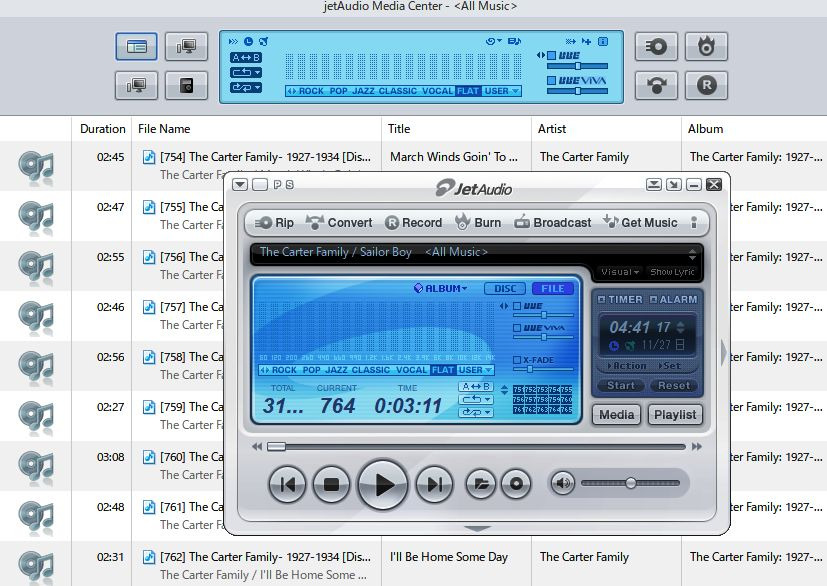Click the round R record icon at top right
The height and width of the screenshot is (586, 827).
[x=706, y=85]
